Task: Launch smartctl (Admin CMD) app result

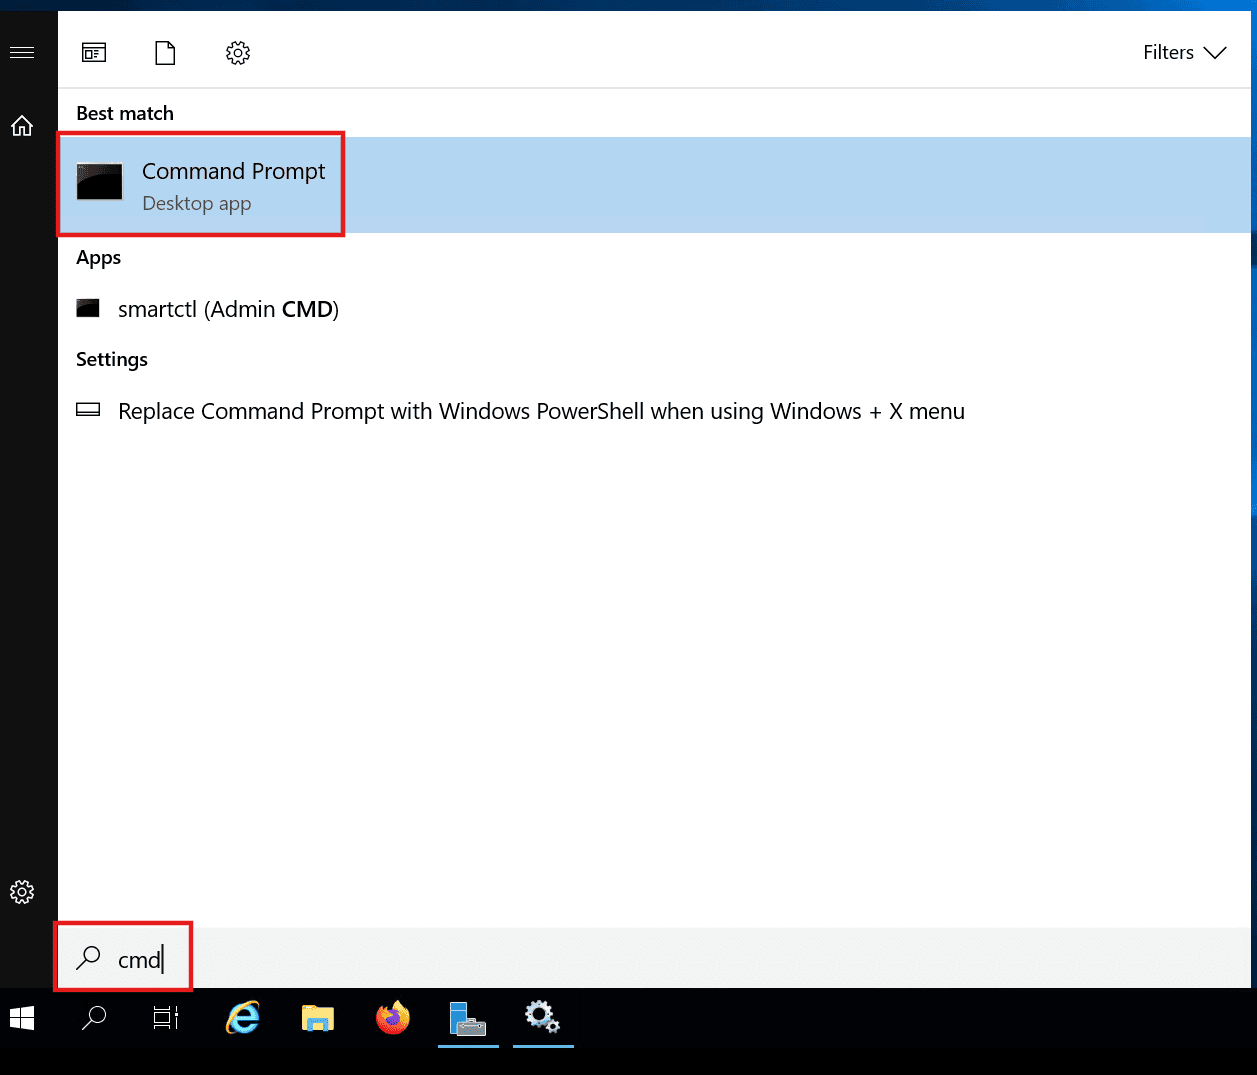Action: coord(228,310)
